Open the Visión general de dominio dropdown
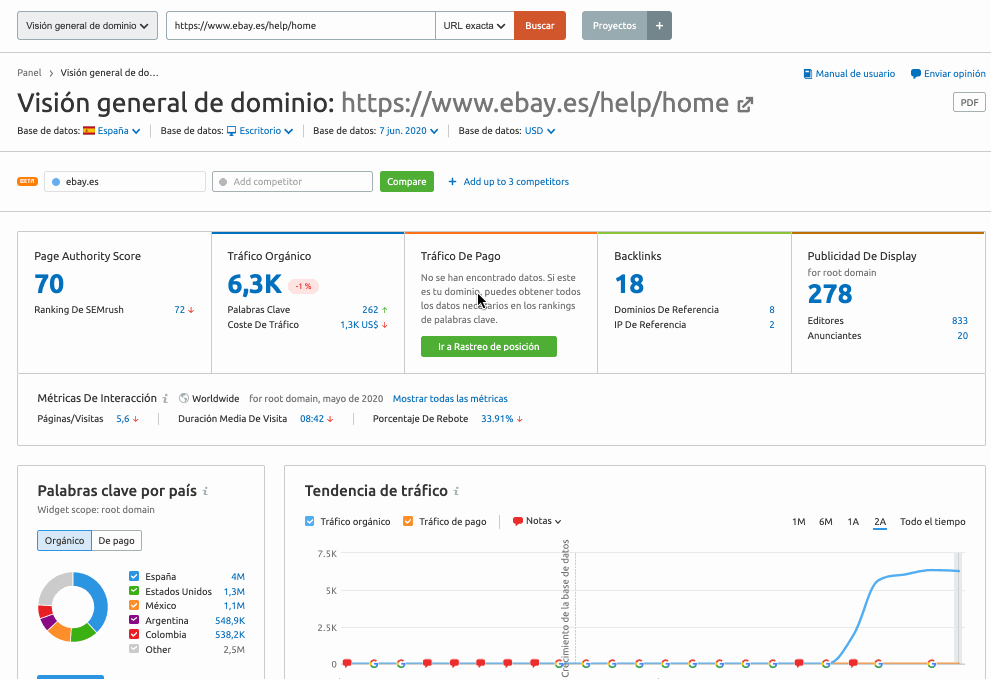This screenshot has width=991, height=679. [x=87, y=26]
